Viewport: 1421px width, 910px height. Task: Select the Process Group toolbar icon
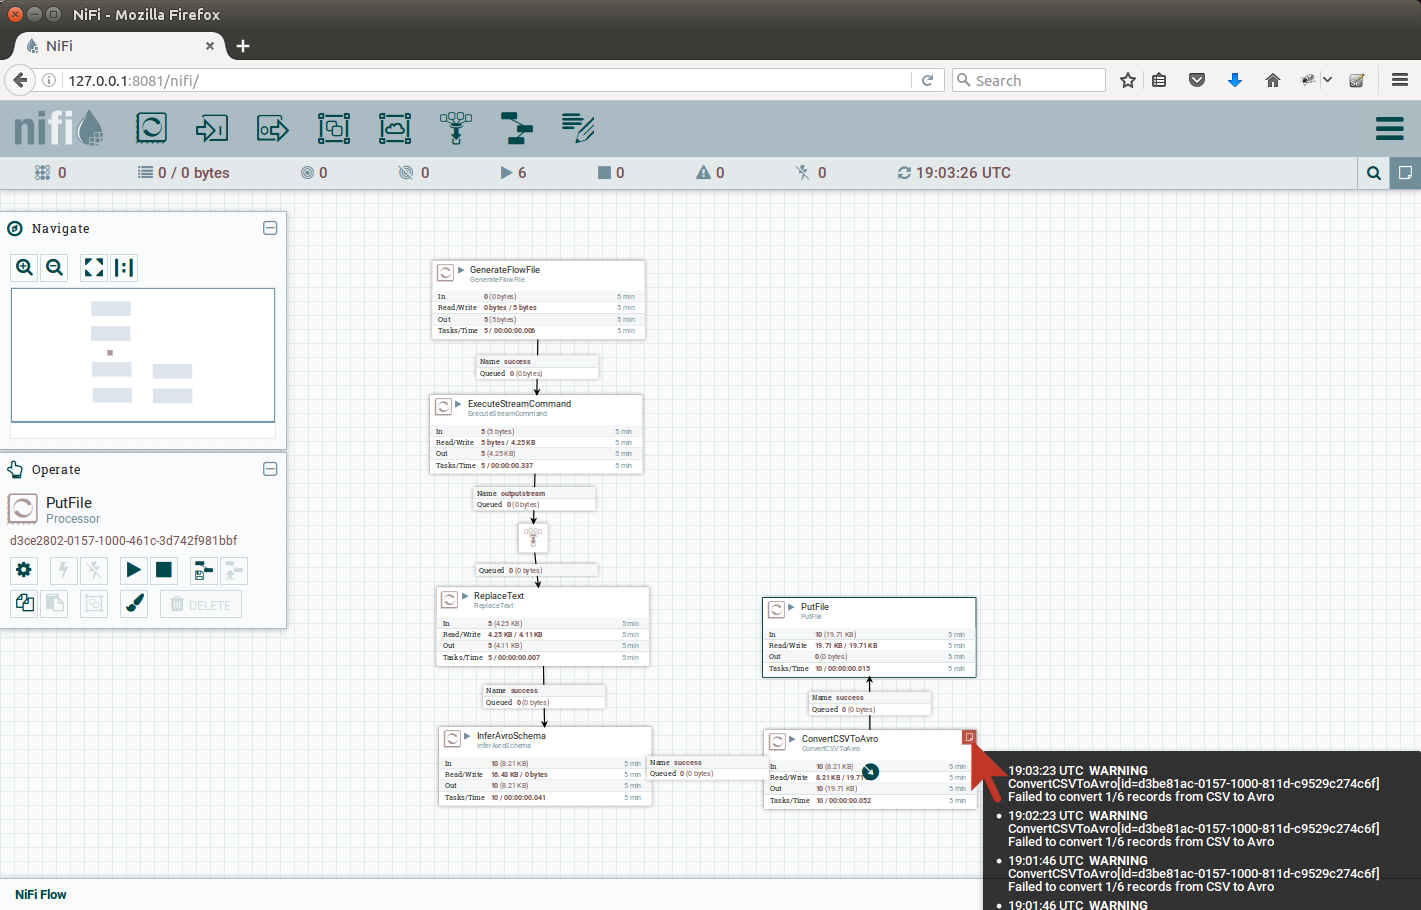(334, 128)
